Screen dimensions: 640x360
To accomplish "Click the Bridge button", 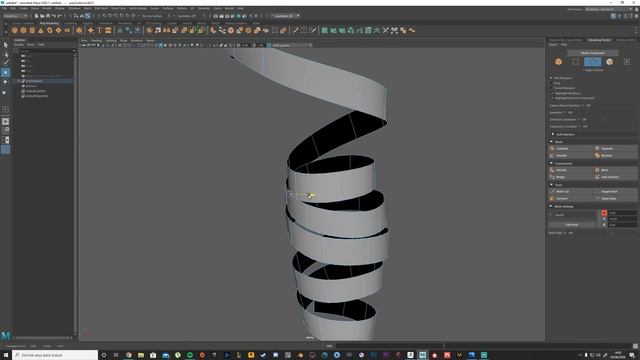I will 571,177.
